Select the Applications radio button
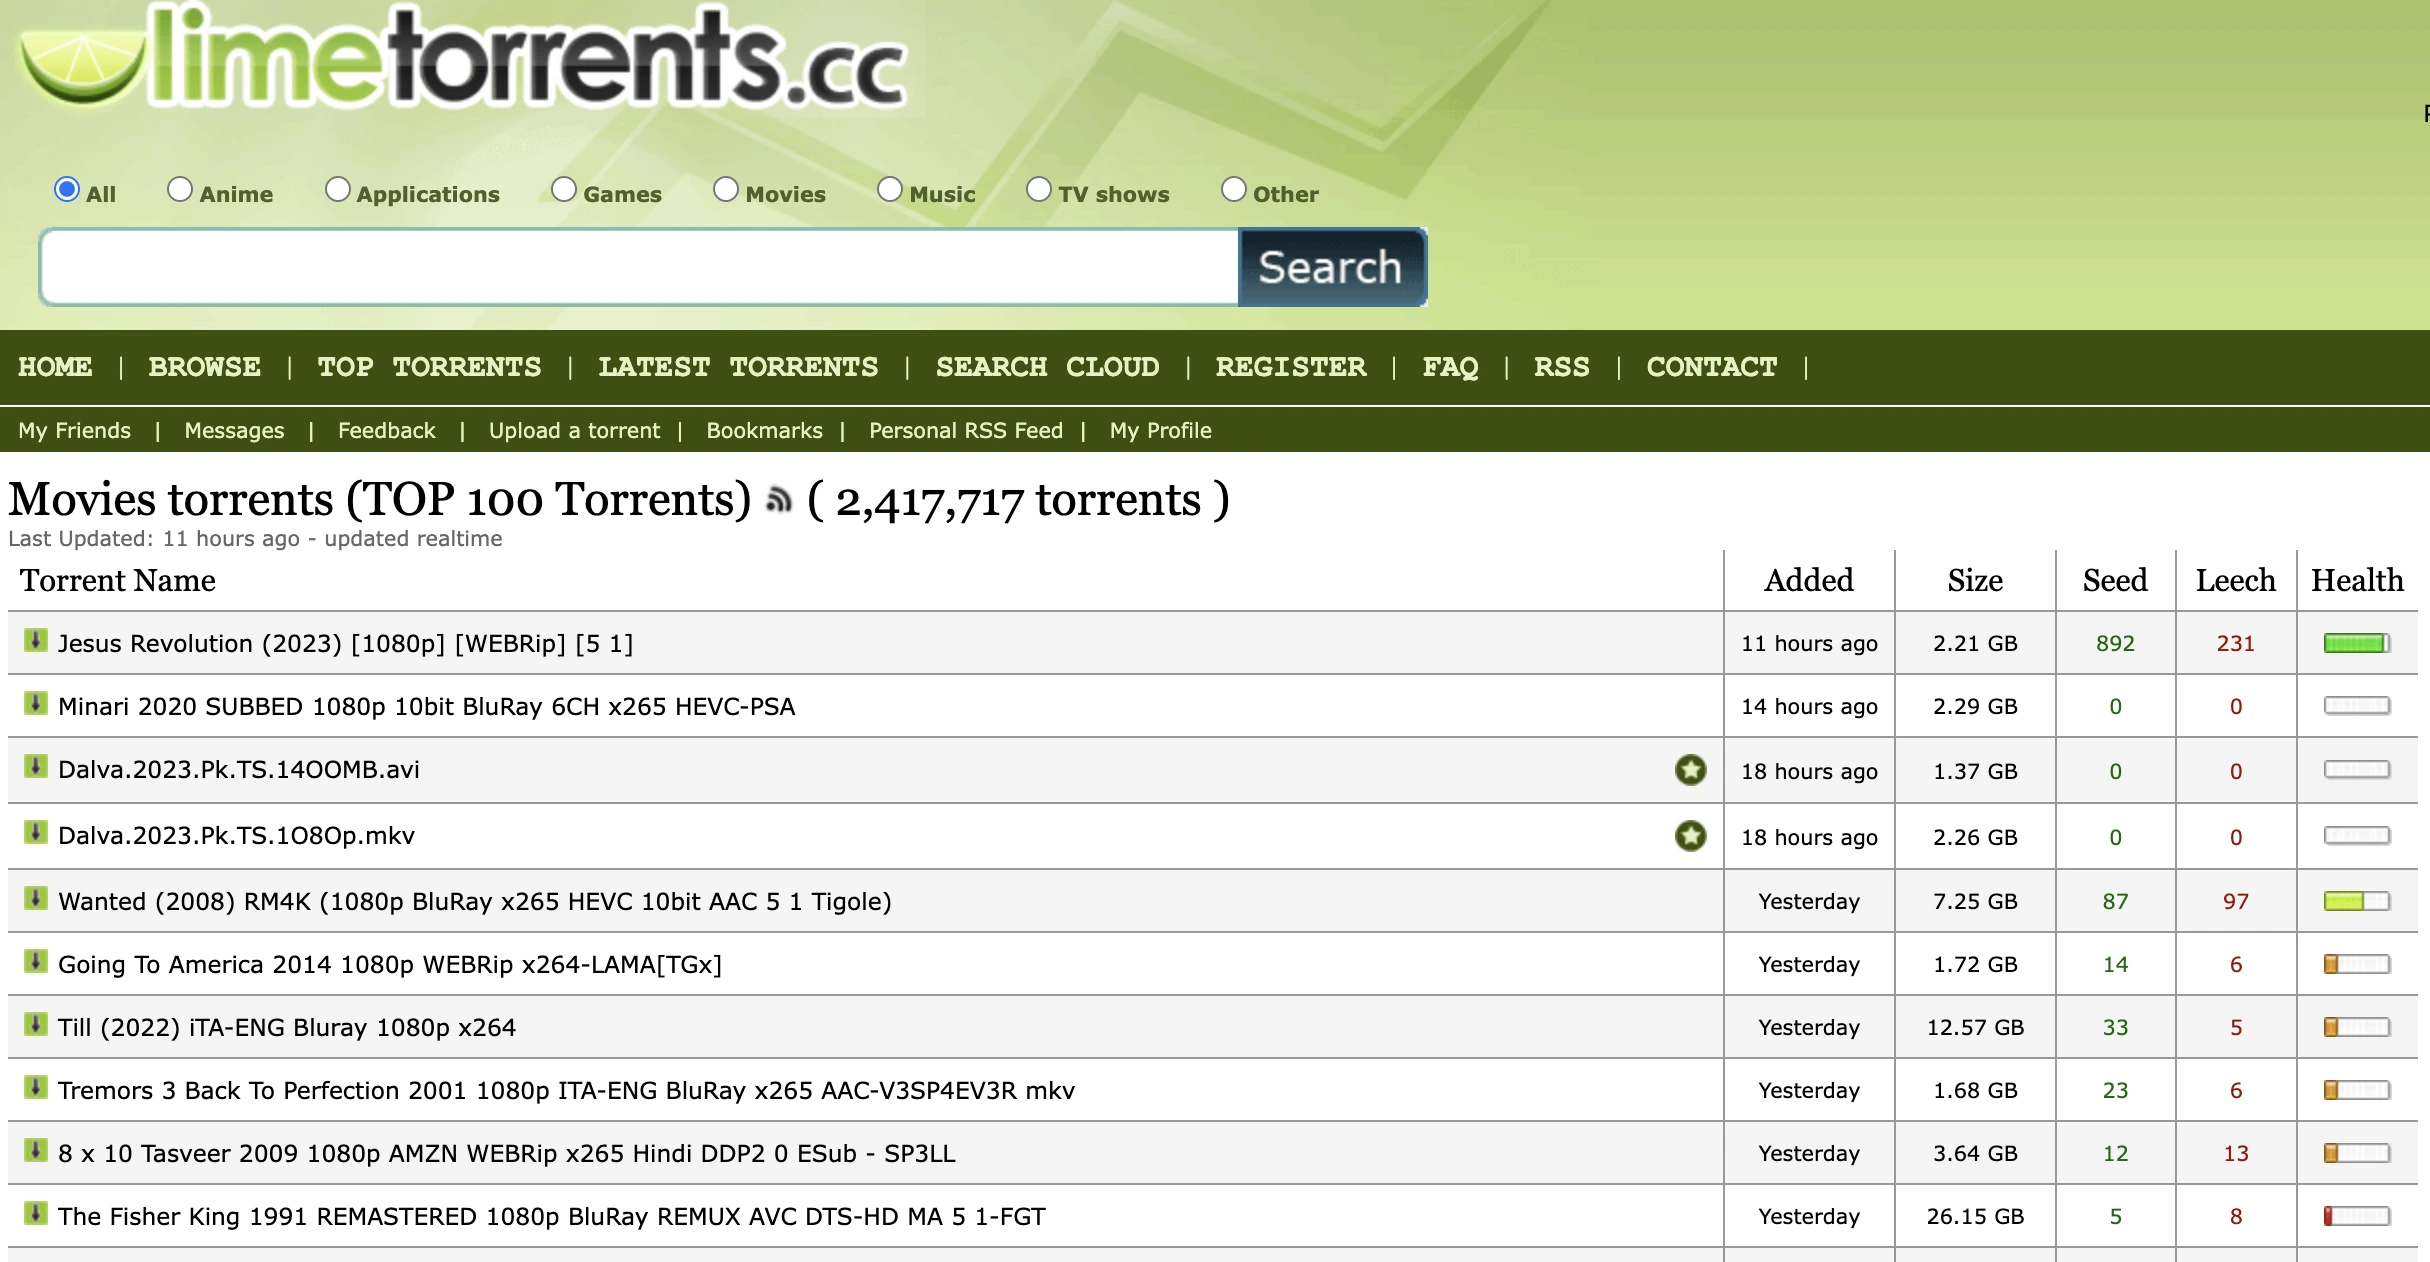 338,189
